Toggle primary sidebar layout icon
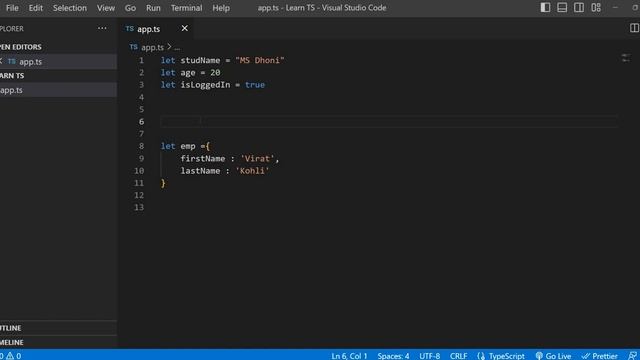The image size is (640, 360). [545, 8]
